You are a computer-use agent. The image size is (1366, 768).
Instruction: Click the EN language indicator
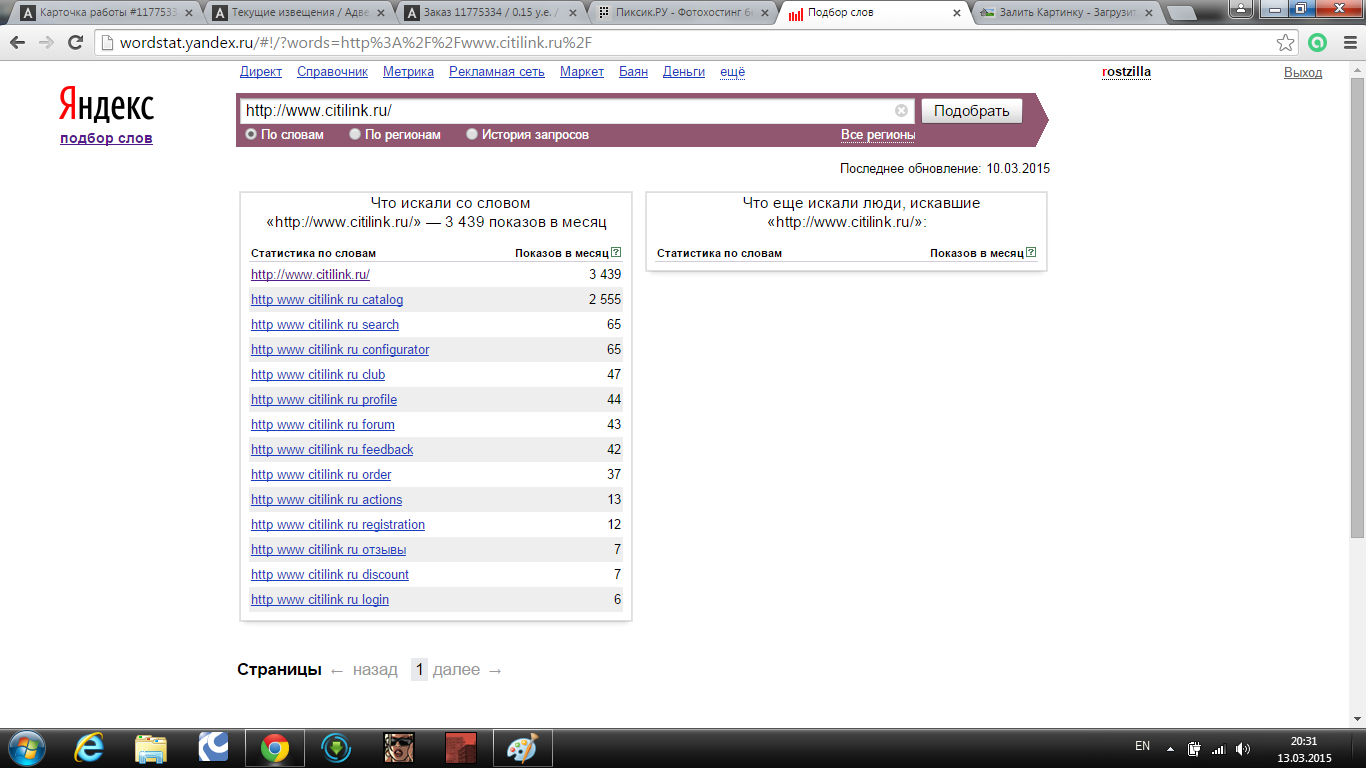(x=1142, y=746)
